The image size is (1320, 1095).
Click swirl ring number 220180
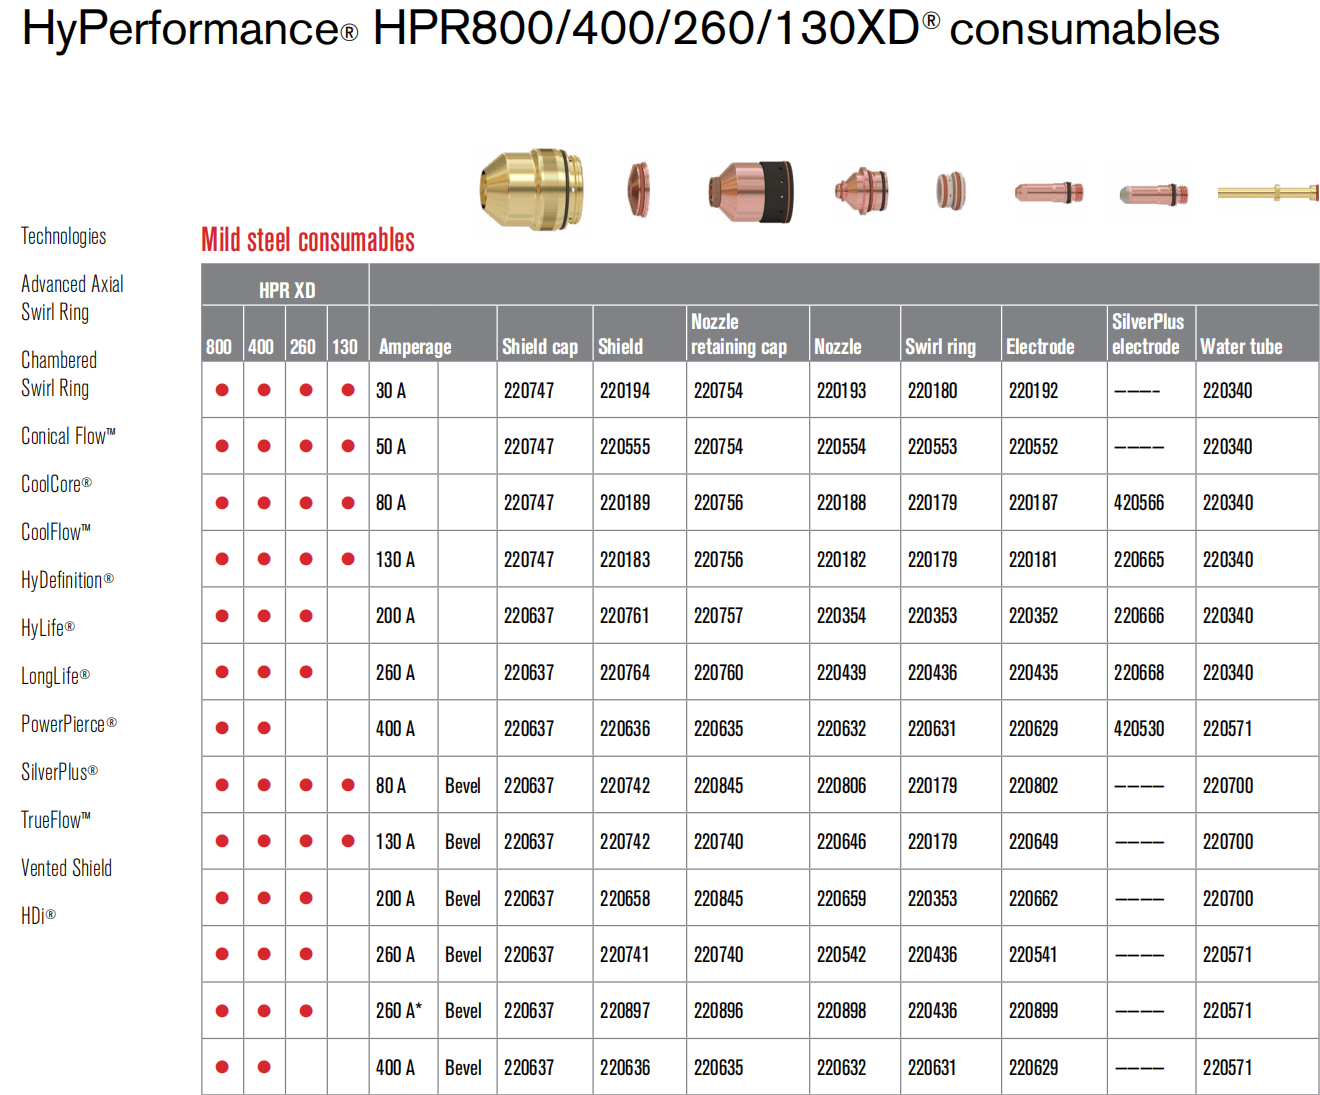click(x=932, y=391)
